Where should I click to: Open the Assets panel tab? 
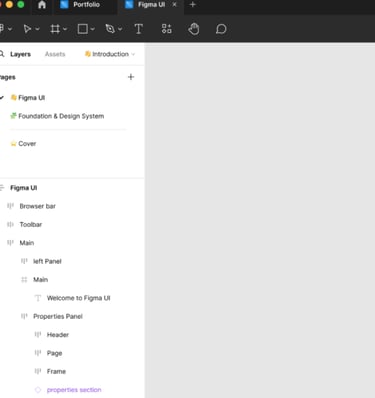pos(55,54)
